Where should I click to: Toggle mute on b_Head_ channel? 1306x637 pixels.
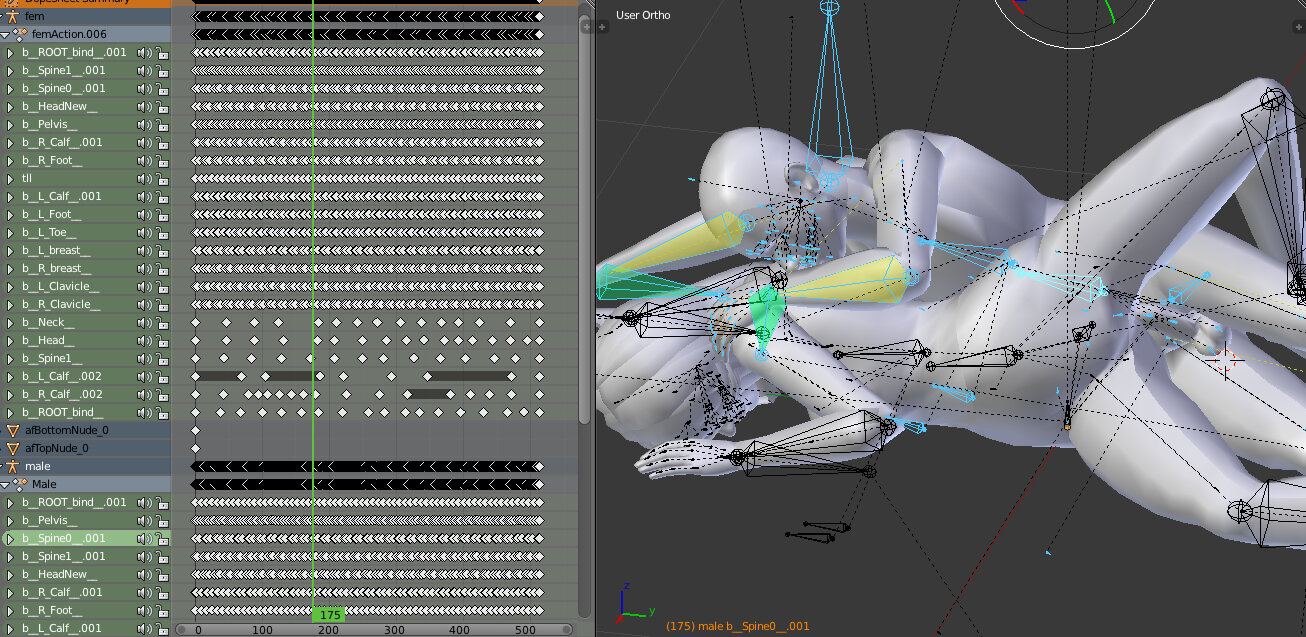click(x=144, y=340)
